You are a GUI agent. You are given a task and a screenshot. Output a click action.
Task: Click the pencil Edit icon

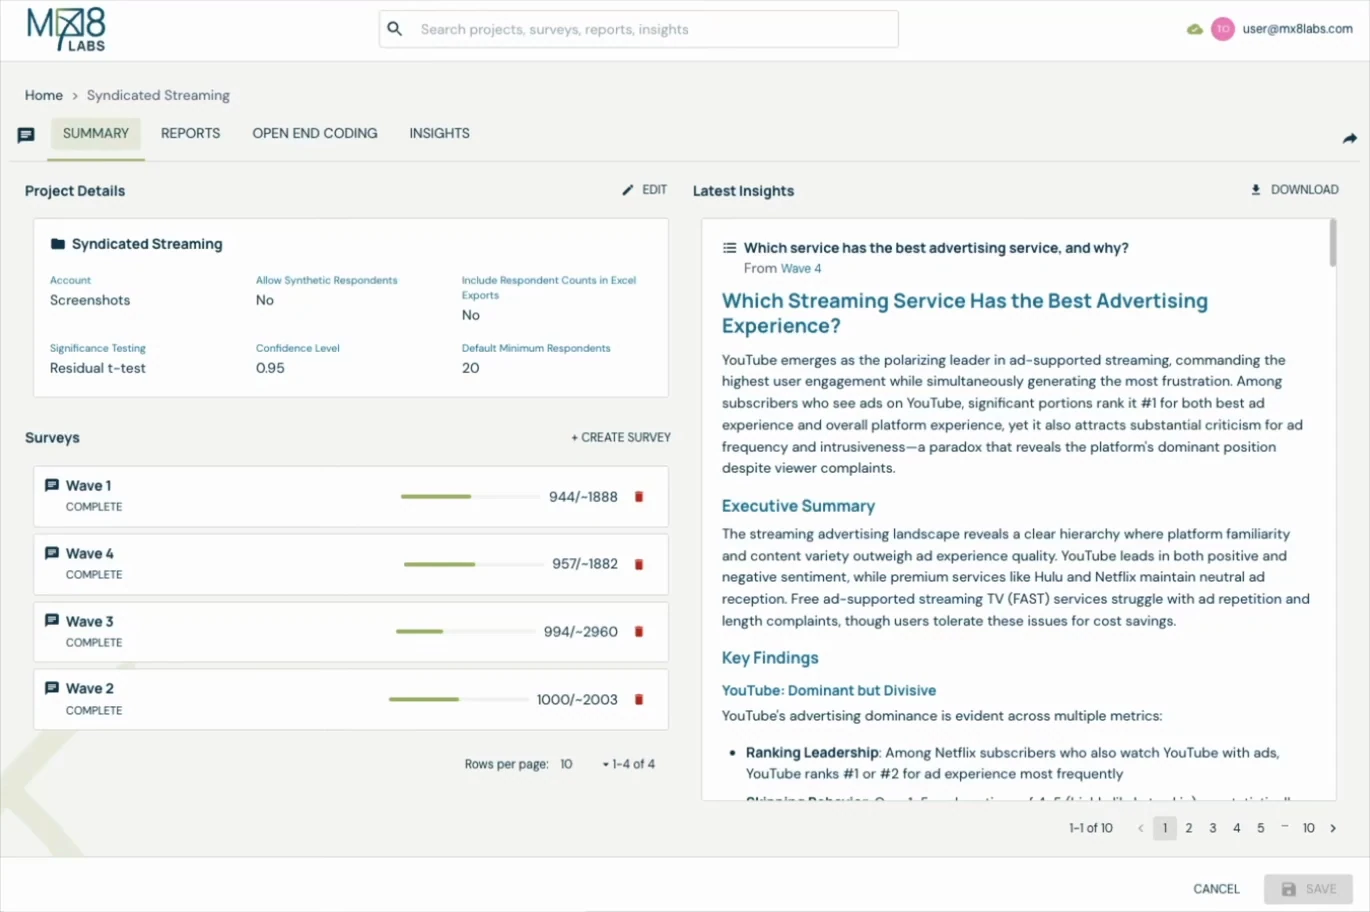click(628, 190)
